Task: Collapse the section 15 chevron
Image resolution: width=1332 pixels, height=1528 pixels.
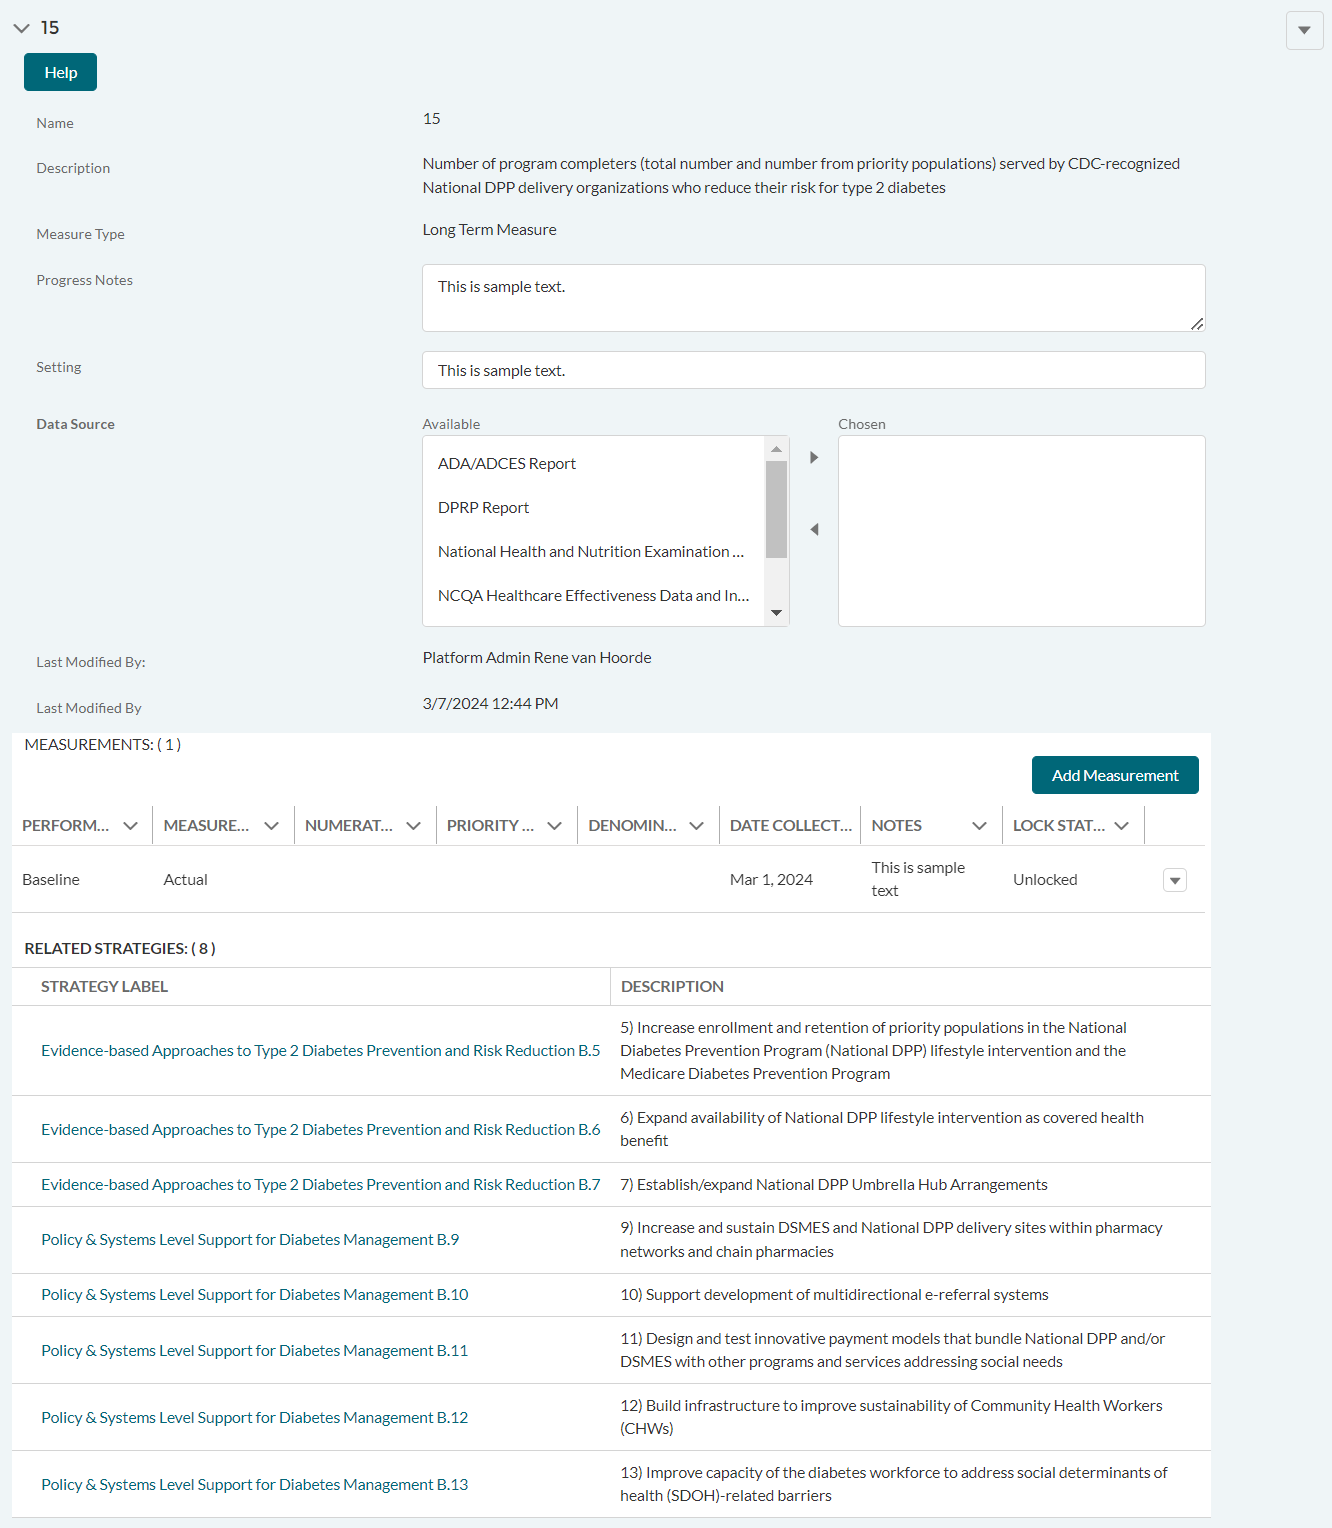Action: click(x=21, y=28)
